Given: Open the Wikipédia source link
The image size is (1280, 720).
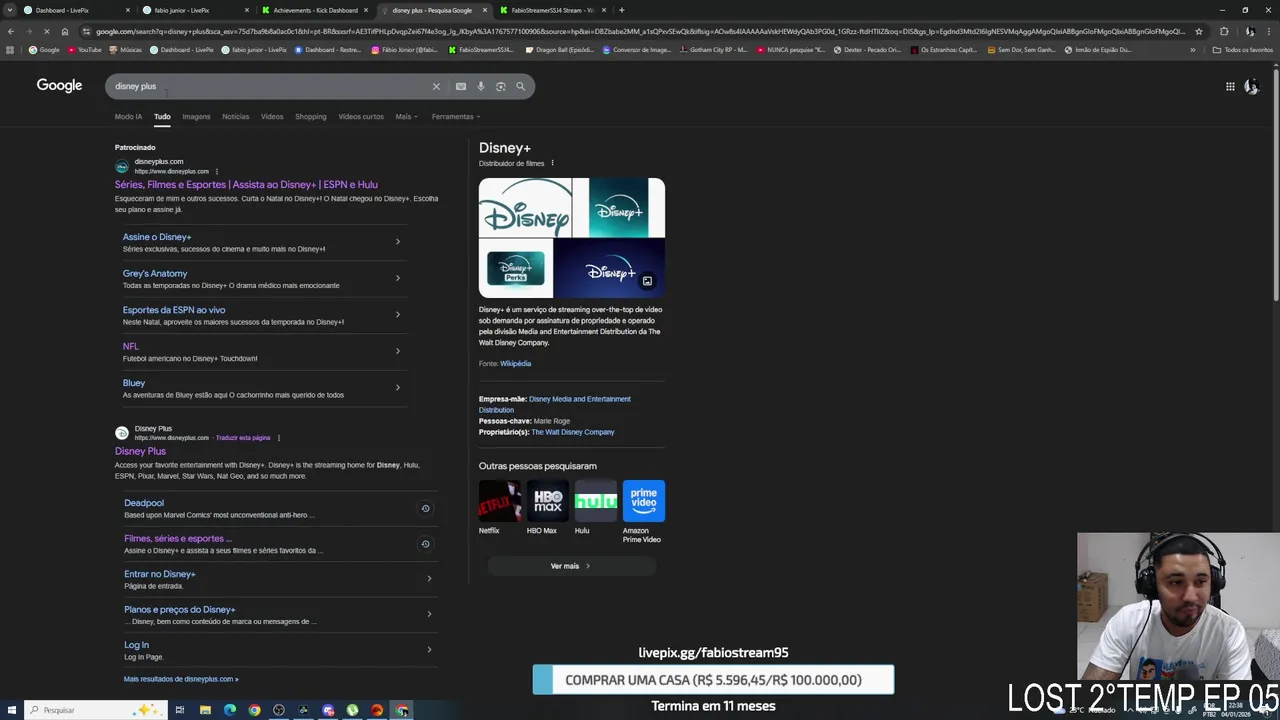Looking at the screenshot, I should pos(515,363).
